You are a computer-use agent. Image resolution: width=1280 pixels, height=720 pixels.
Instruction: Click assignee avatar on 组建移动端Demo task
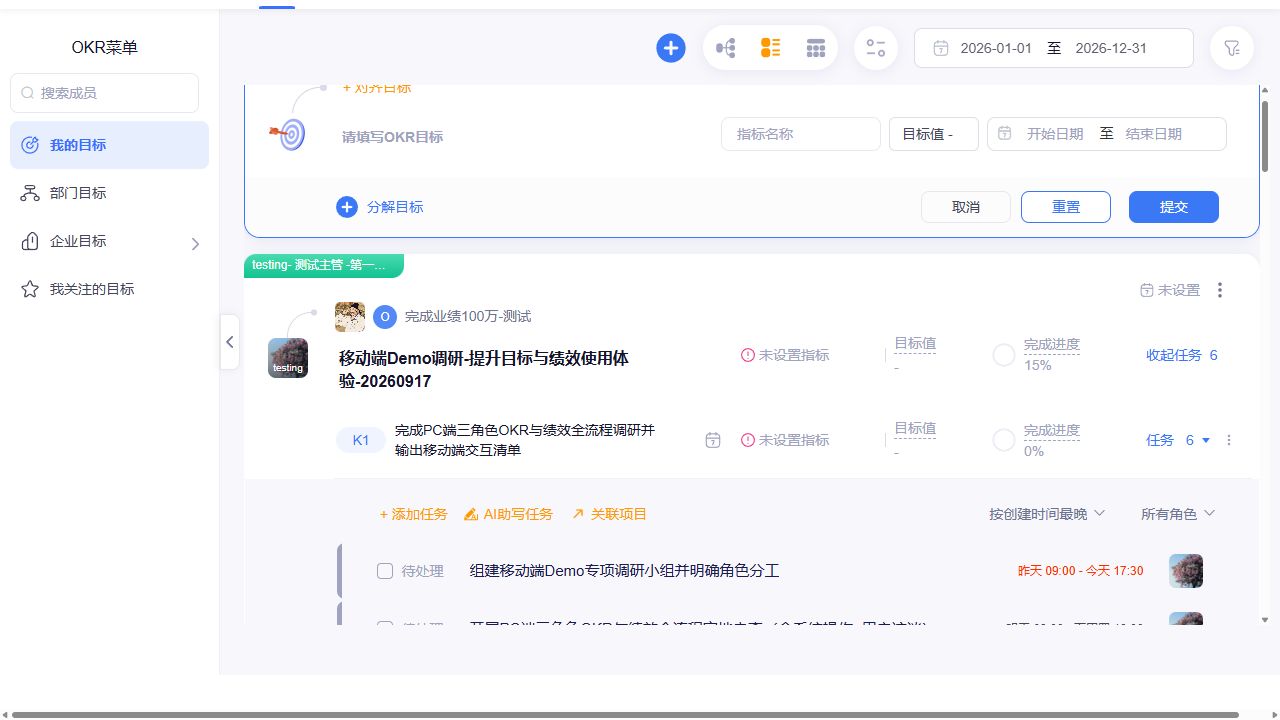point(1186,571)
